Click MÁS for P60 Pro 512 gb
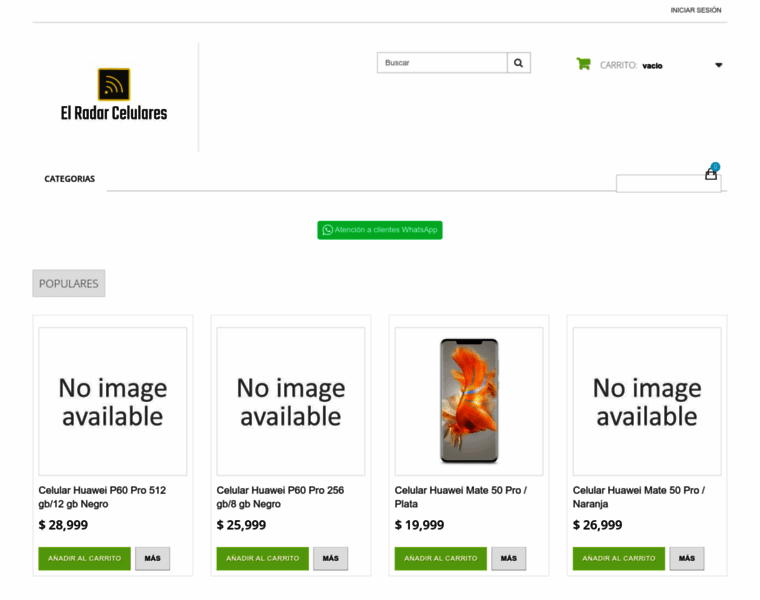 152,558
